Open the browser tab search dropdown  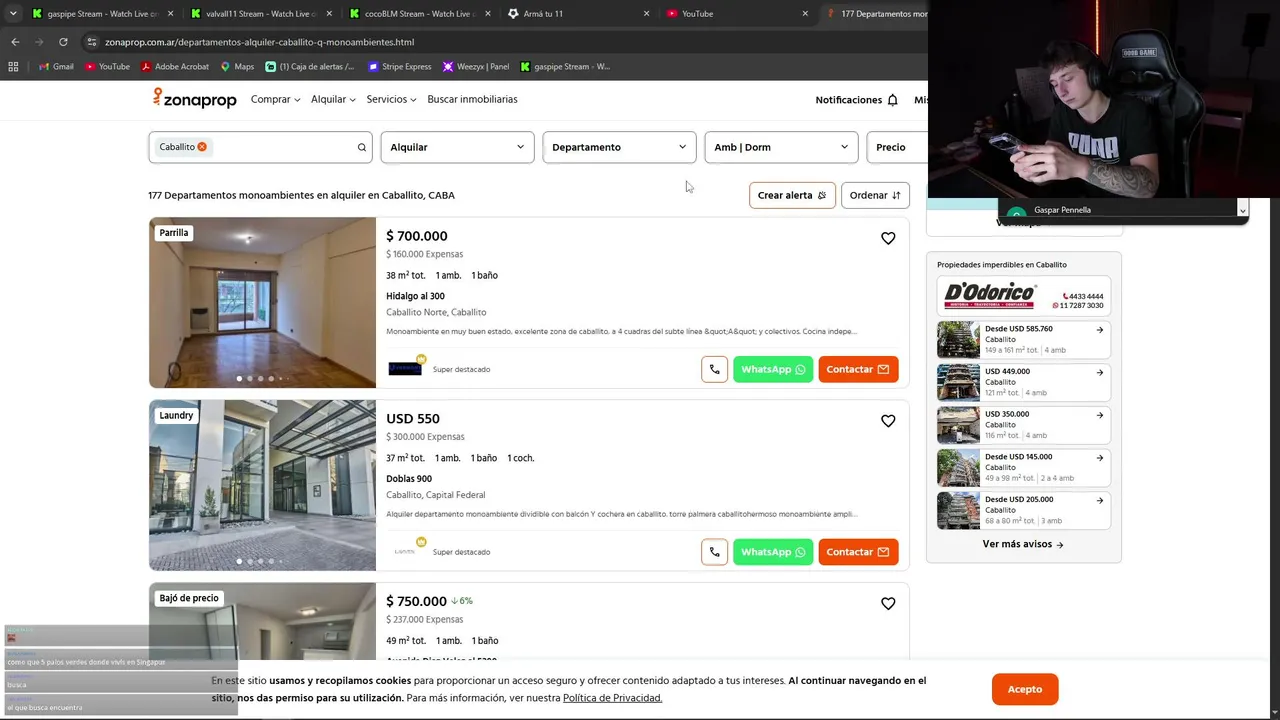(13, 14)
